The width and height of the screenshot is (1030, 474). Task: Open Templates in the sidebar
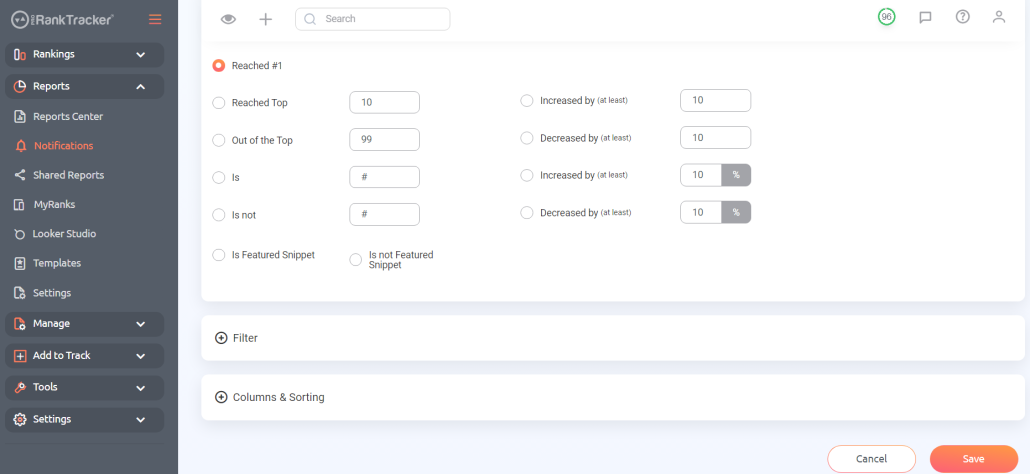click(57, 263)
